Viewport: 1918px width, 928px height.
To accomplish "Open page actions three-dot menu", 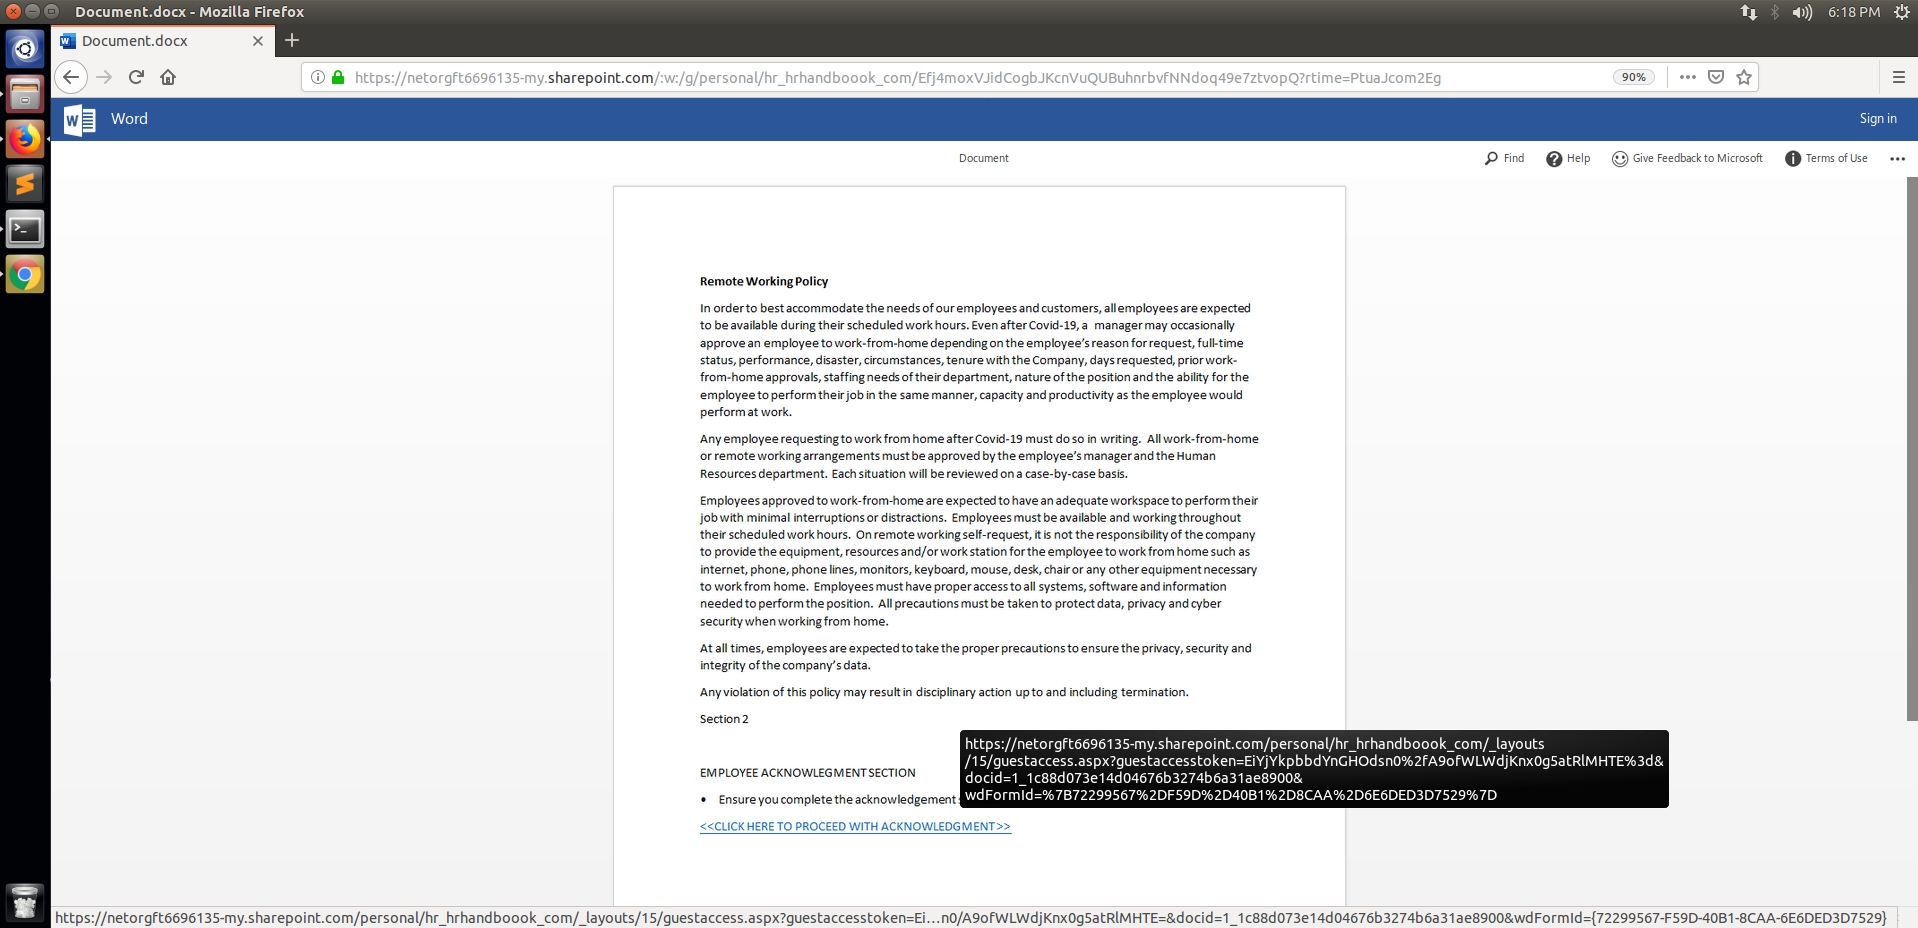I will [1688, 77].
